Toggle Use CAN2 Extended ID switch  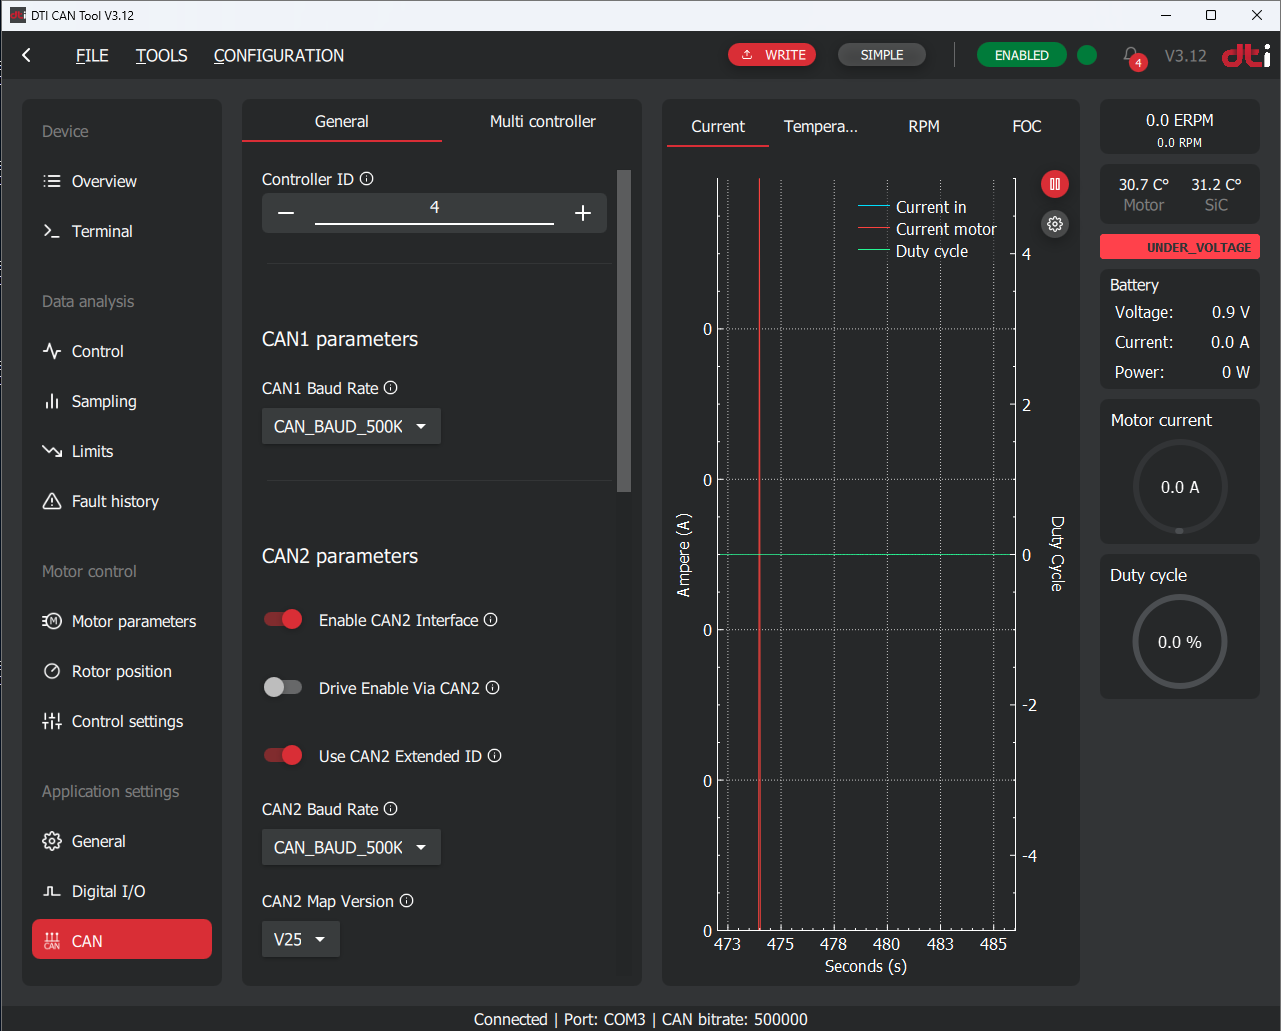point(283,756)
